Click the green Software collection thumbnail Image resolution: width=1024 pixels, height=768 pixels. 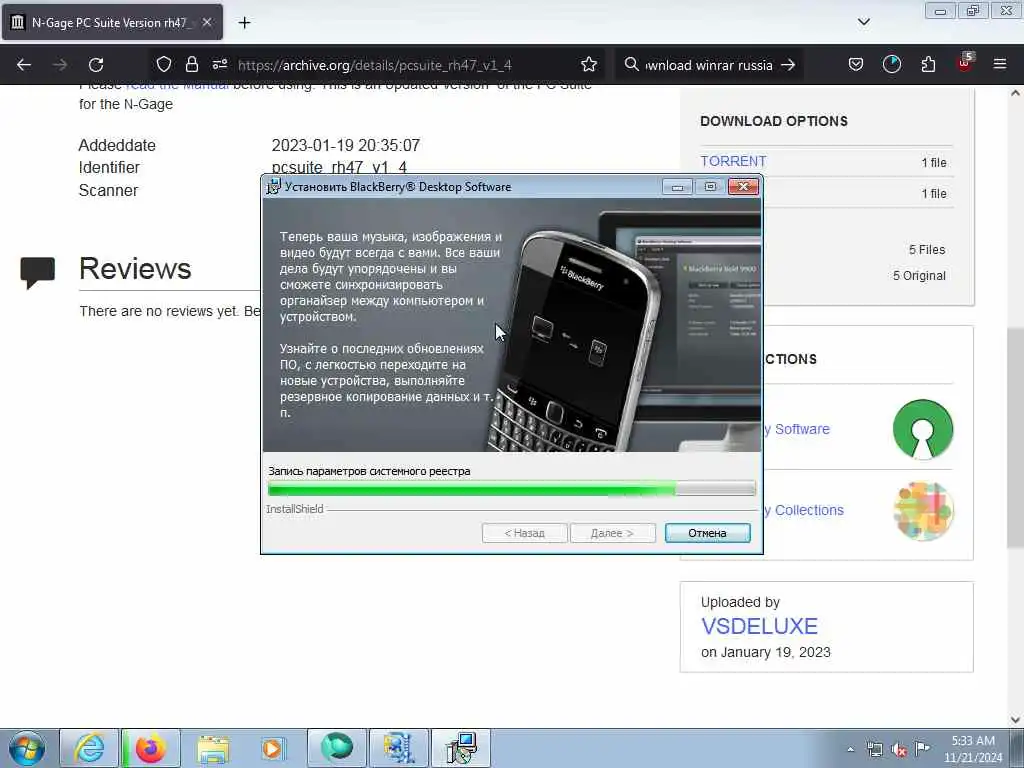coord(923,429)
